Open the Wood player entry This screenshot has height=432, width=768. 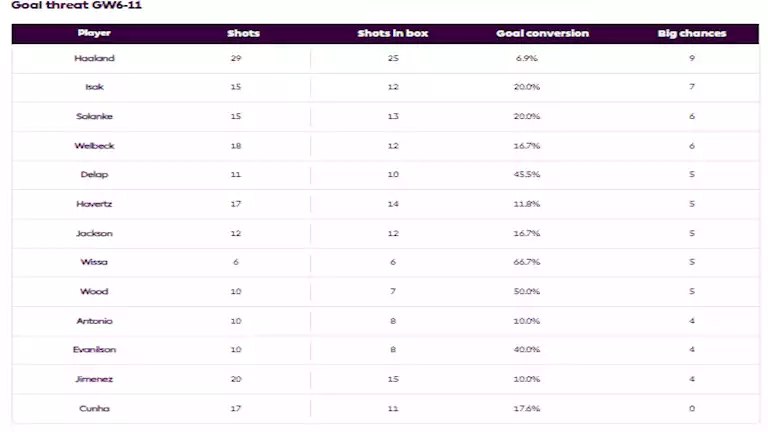tap(95, 291)
